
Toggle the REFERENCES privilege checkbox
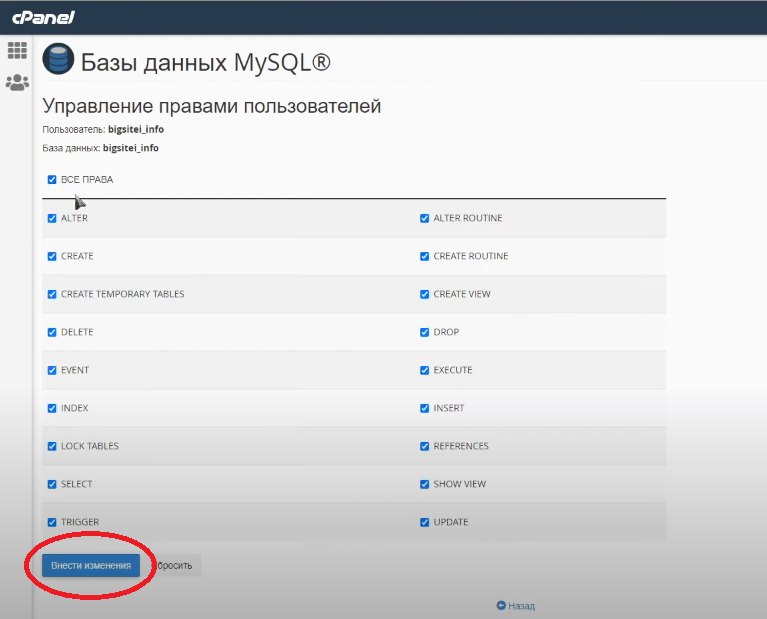(x=425, y=446)
